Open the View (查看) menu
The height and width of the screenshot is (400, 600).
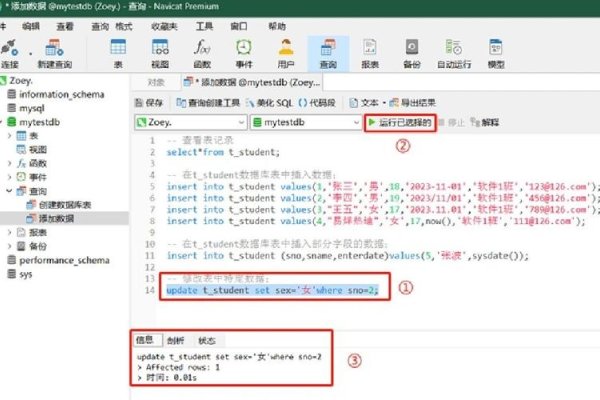click(x=65, y=26)
